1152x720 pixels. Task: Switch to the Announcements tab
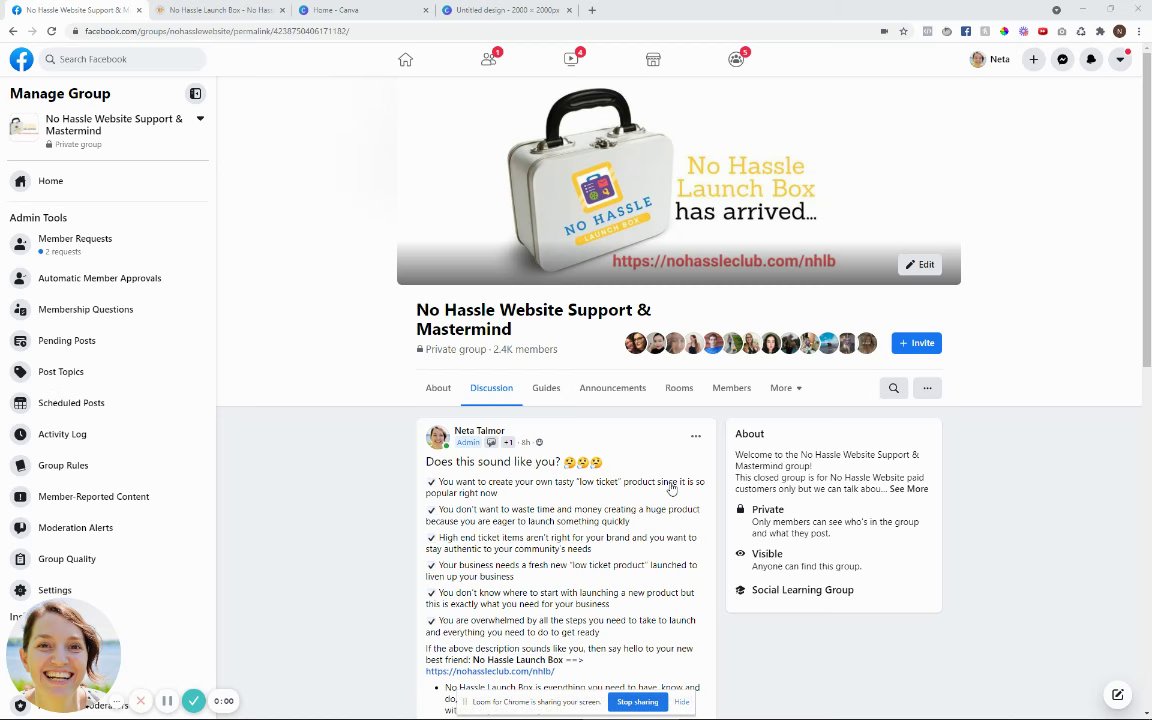click(x=613, y=388)
